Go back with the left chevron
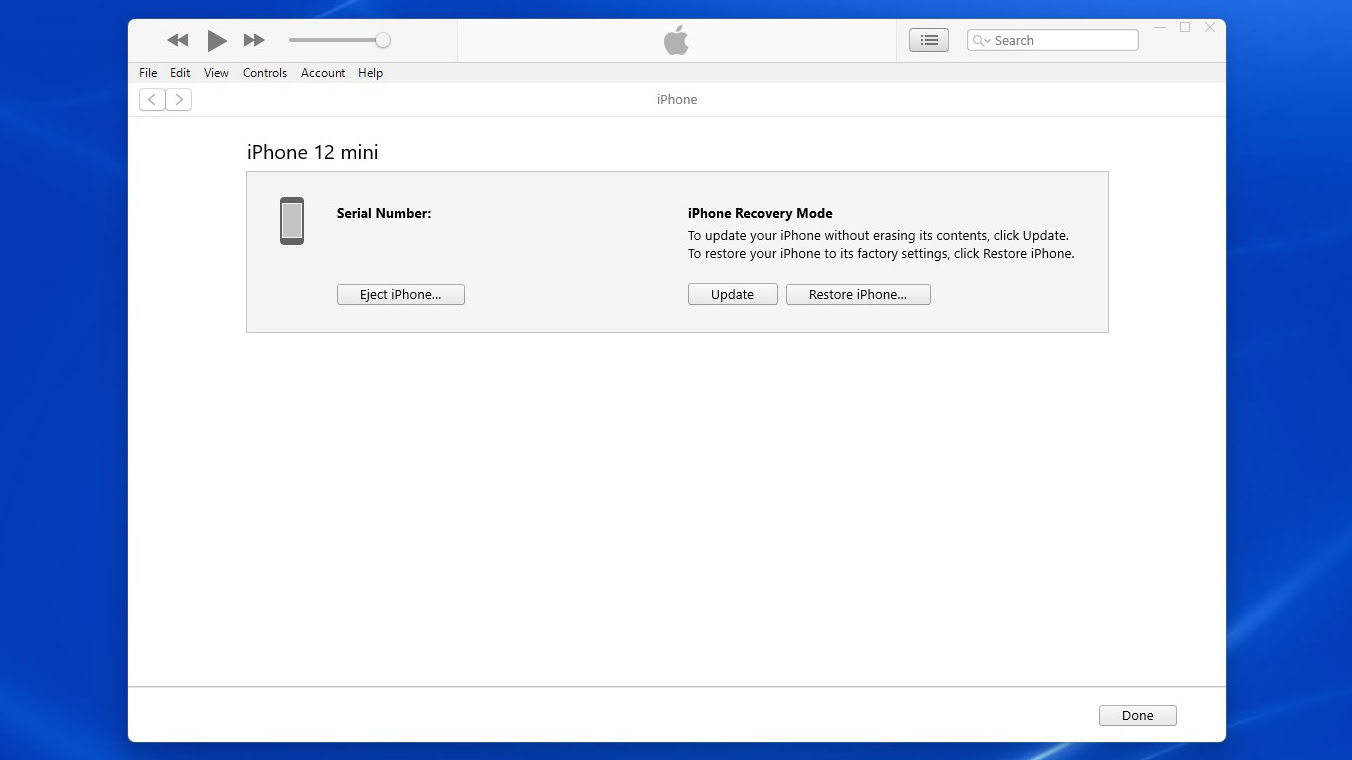 point(152,99)
